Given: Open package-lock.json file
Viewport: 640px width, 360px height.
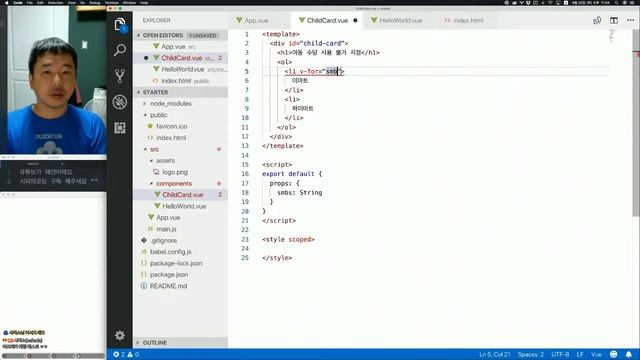Looking at the screenshot, I should click(176, 263).
